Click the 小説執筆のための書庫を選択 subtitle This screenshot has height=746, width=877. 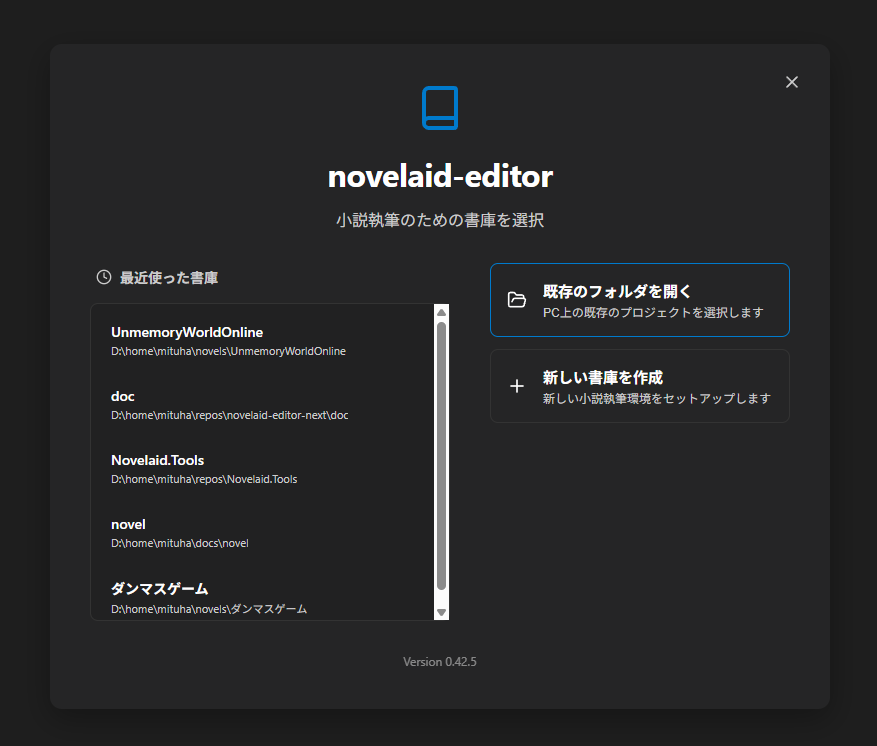[440, 220]
